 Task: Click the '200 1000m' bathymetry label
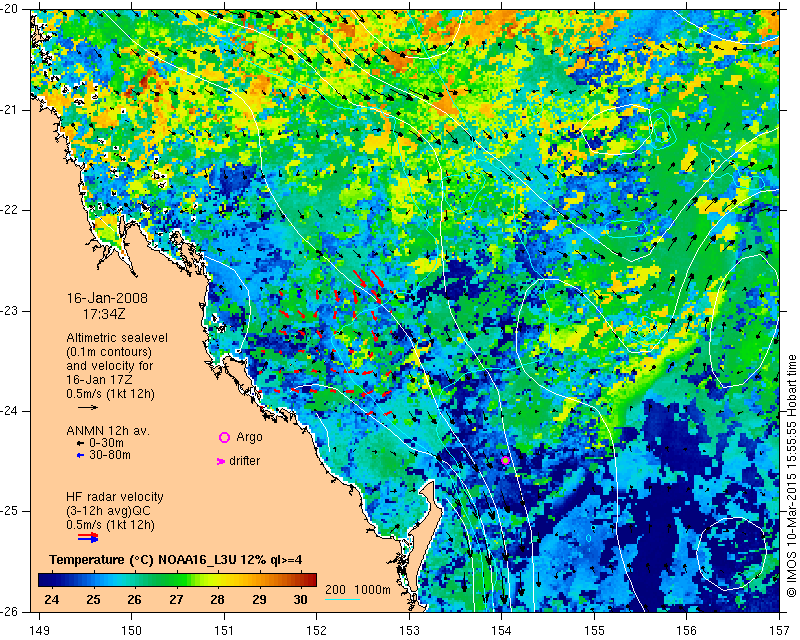tap(358, 590)
